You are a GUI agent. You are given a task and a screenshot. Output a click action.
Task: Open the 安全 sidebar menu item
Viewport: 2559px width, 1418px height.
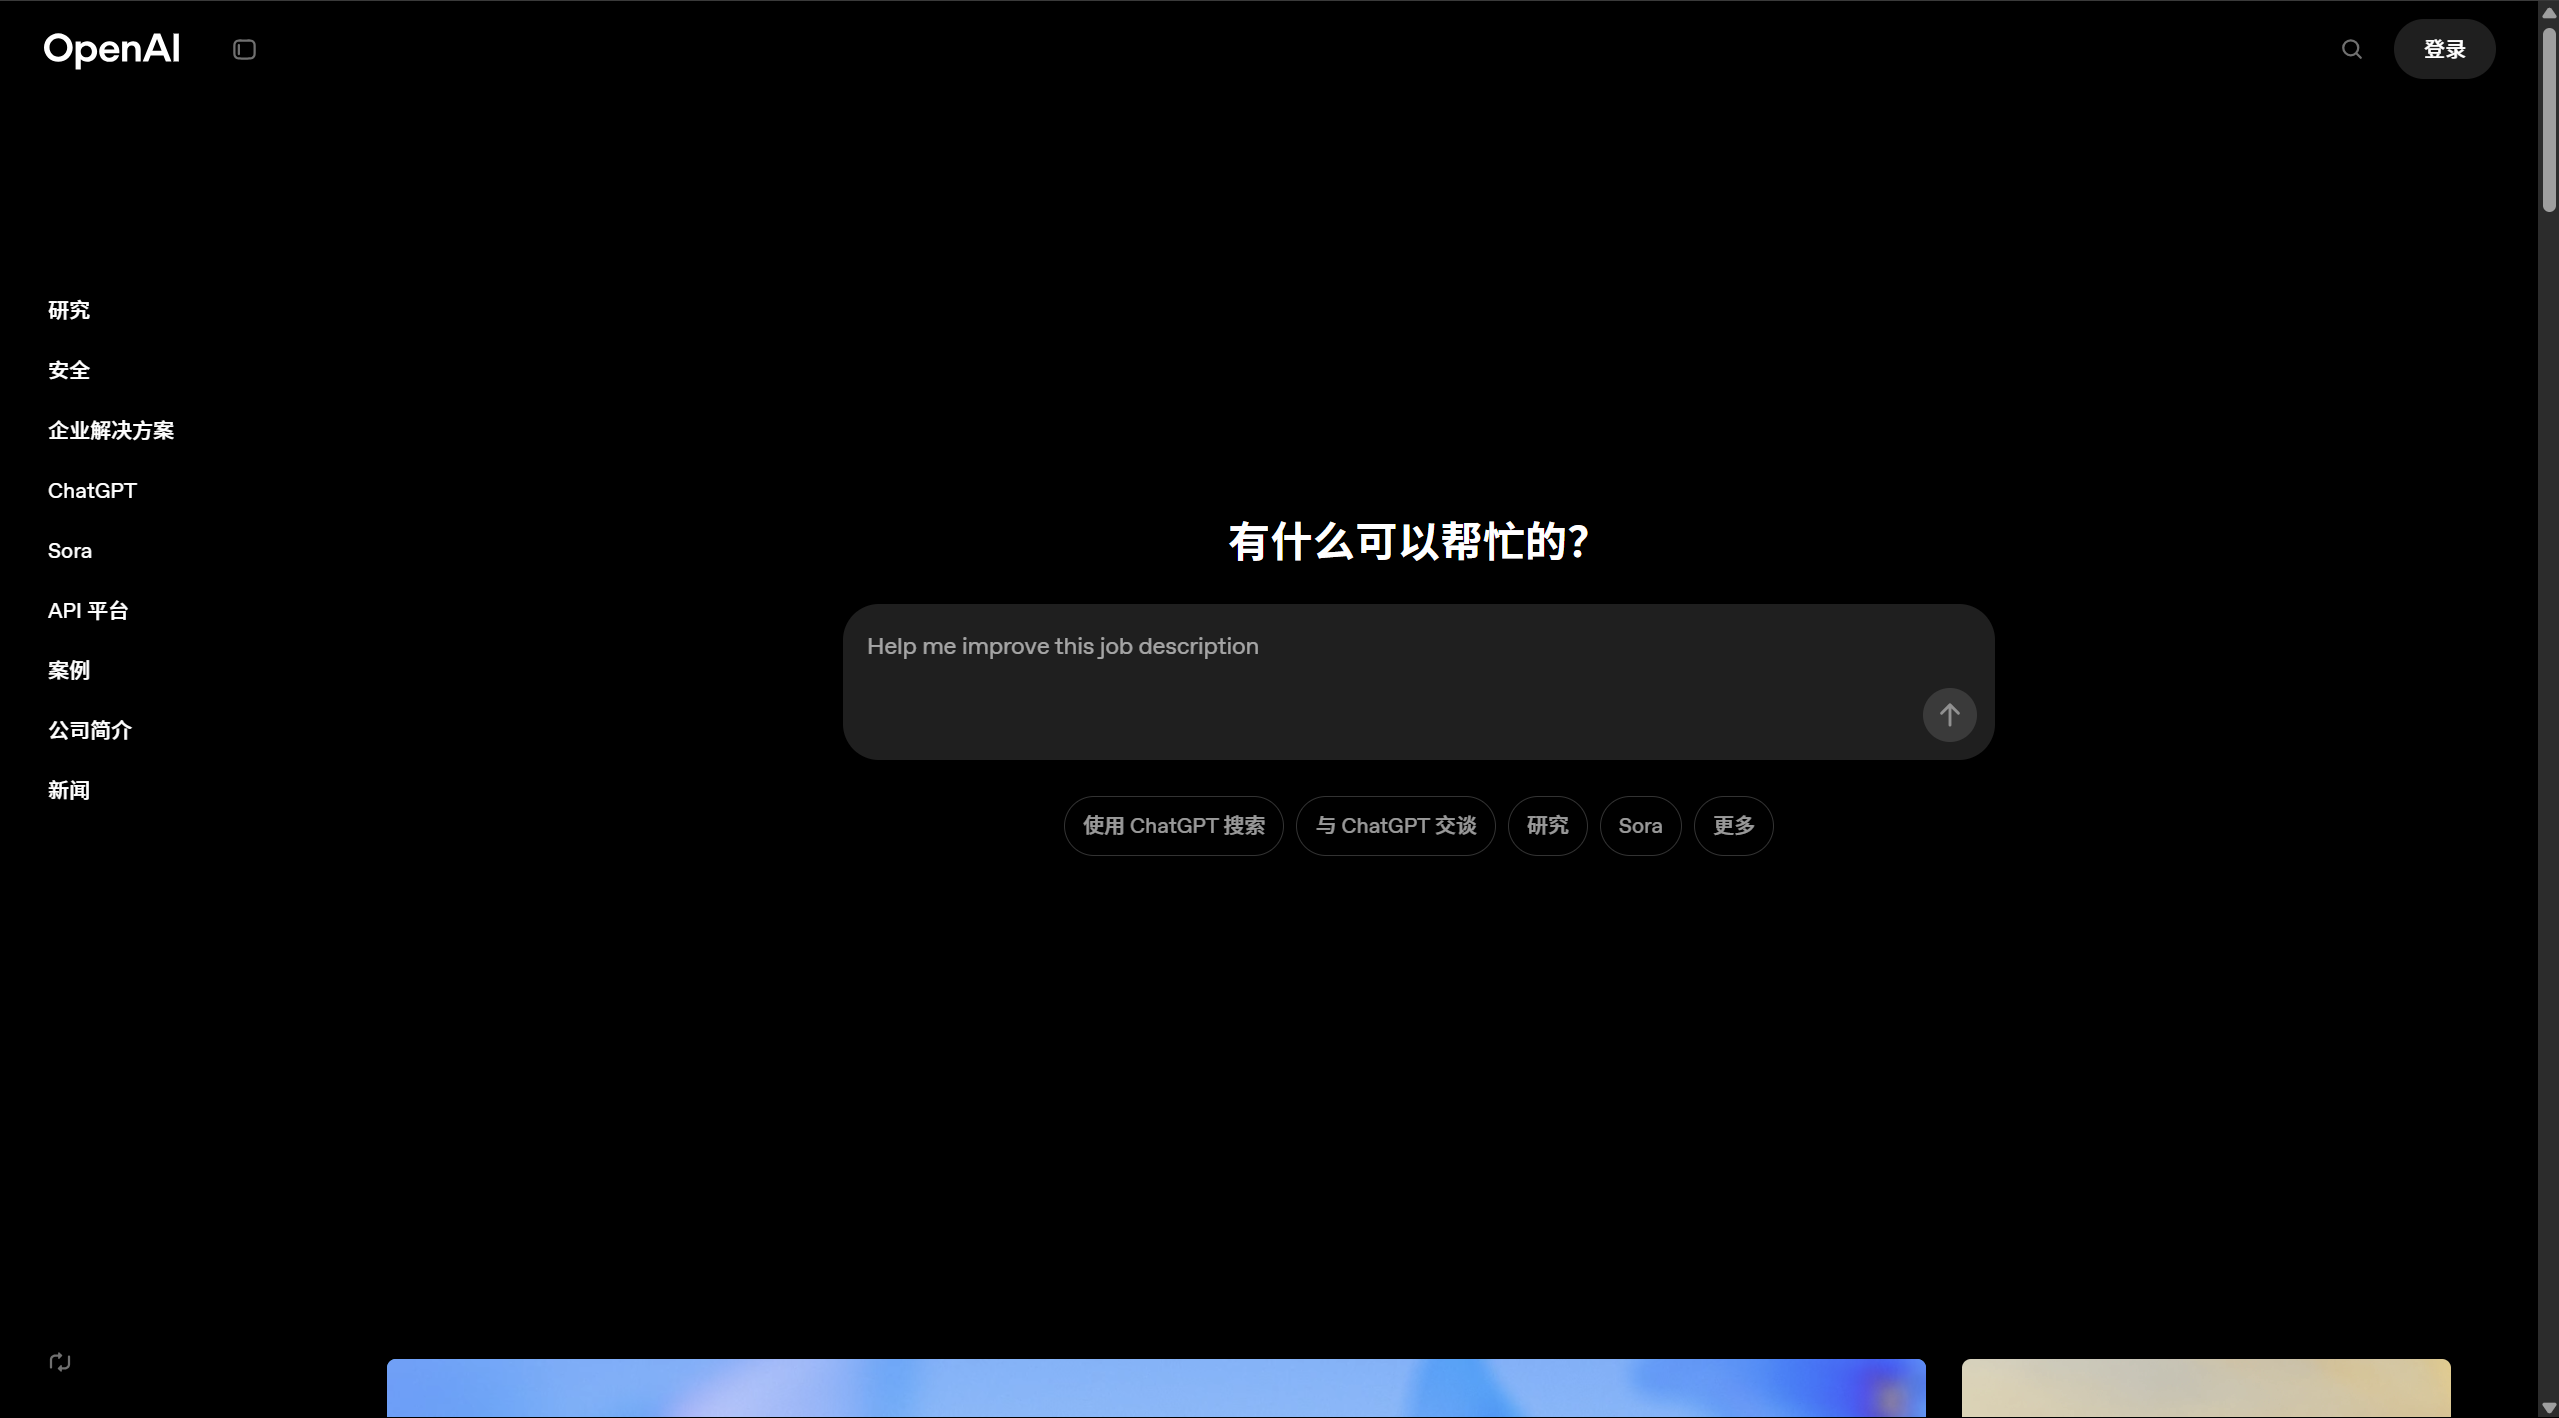[x=69, y=370]
